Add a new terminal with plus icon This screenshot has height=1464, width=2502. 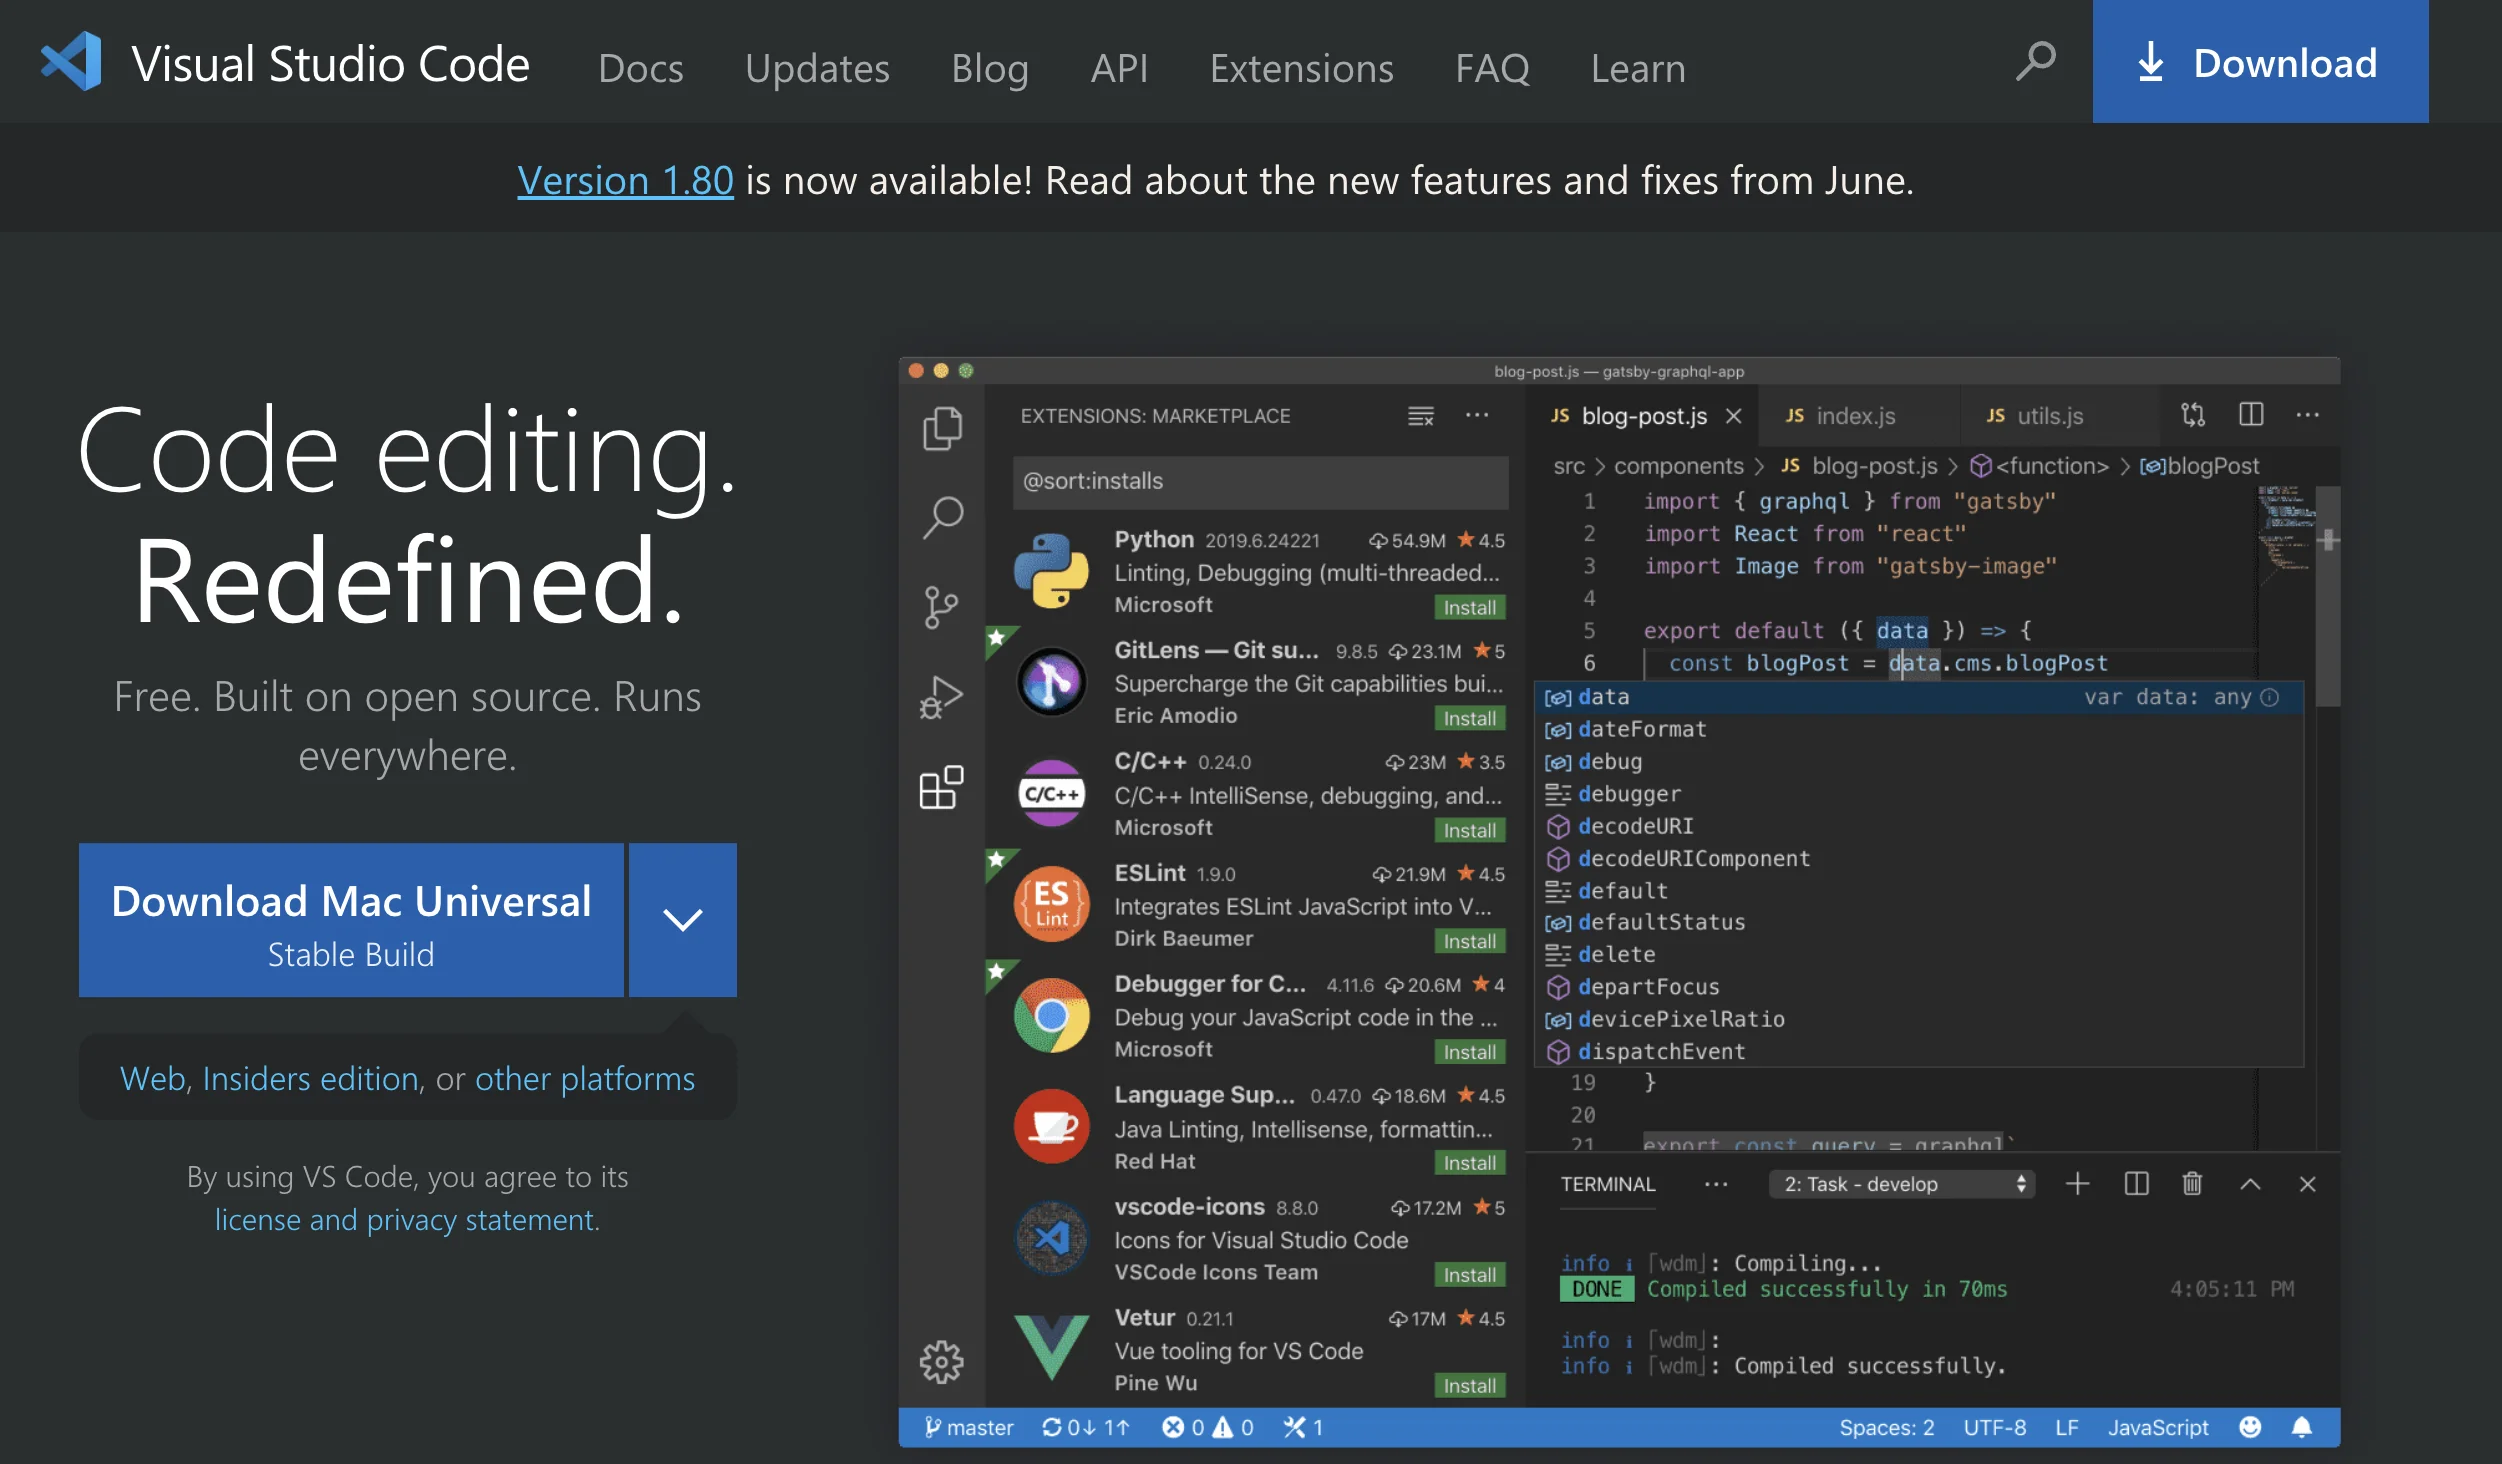(x=2078, y=1184)
